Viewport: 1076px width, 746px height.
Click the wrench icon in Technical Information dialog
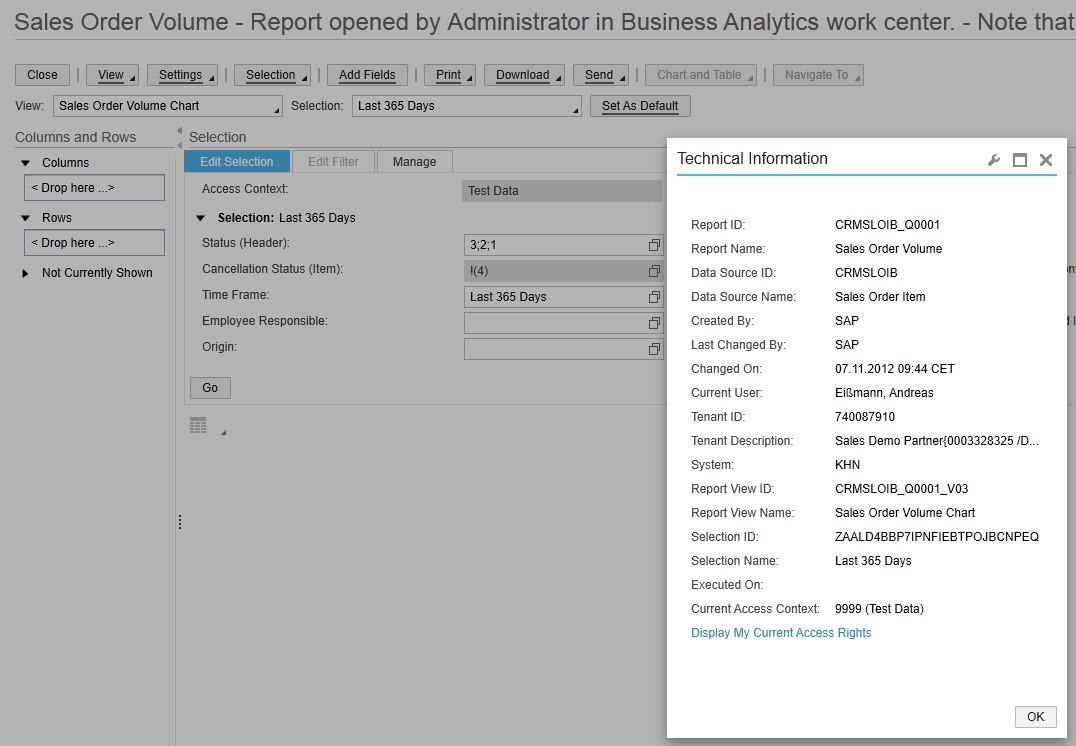click(x=993, y=160)
